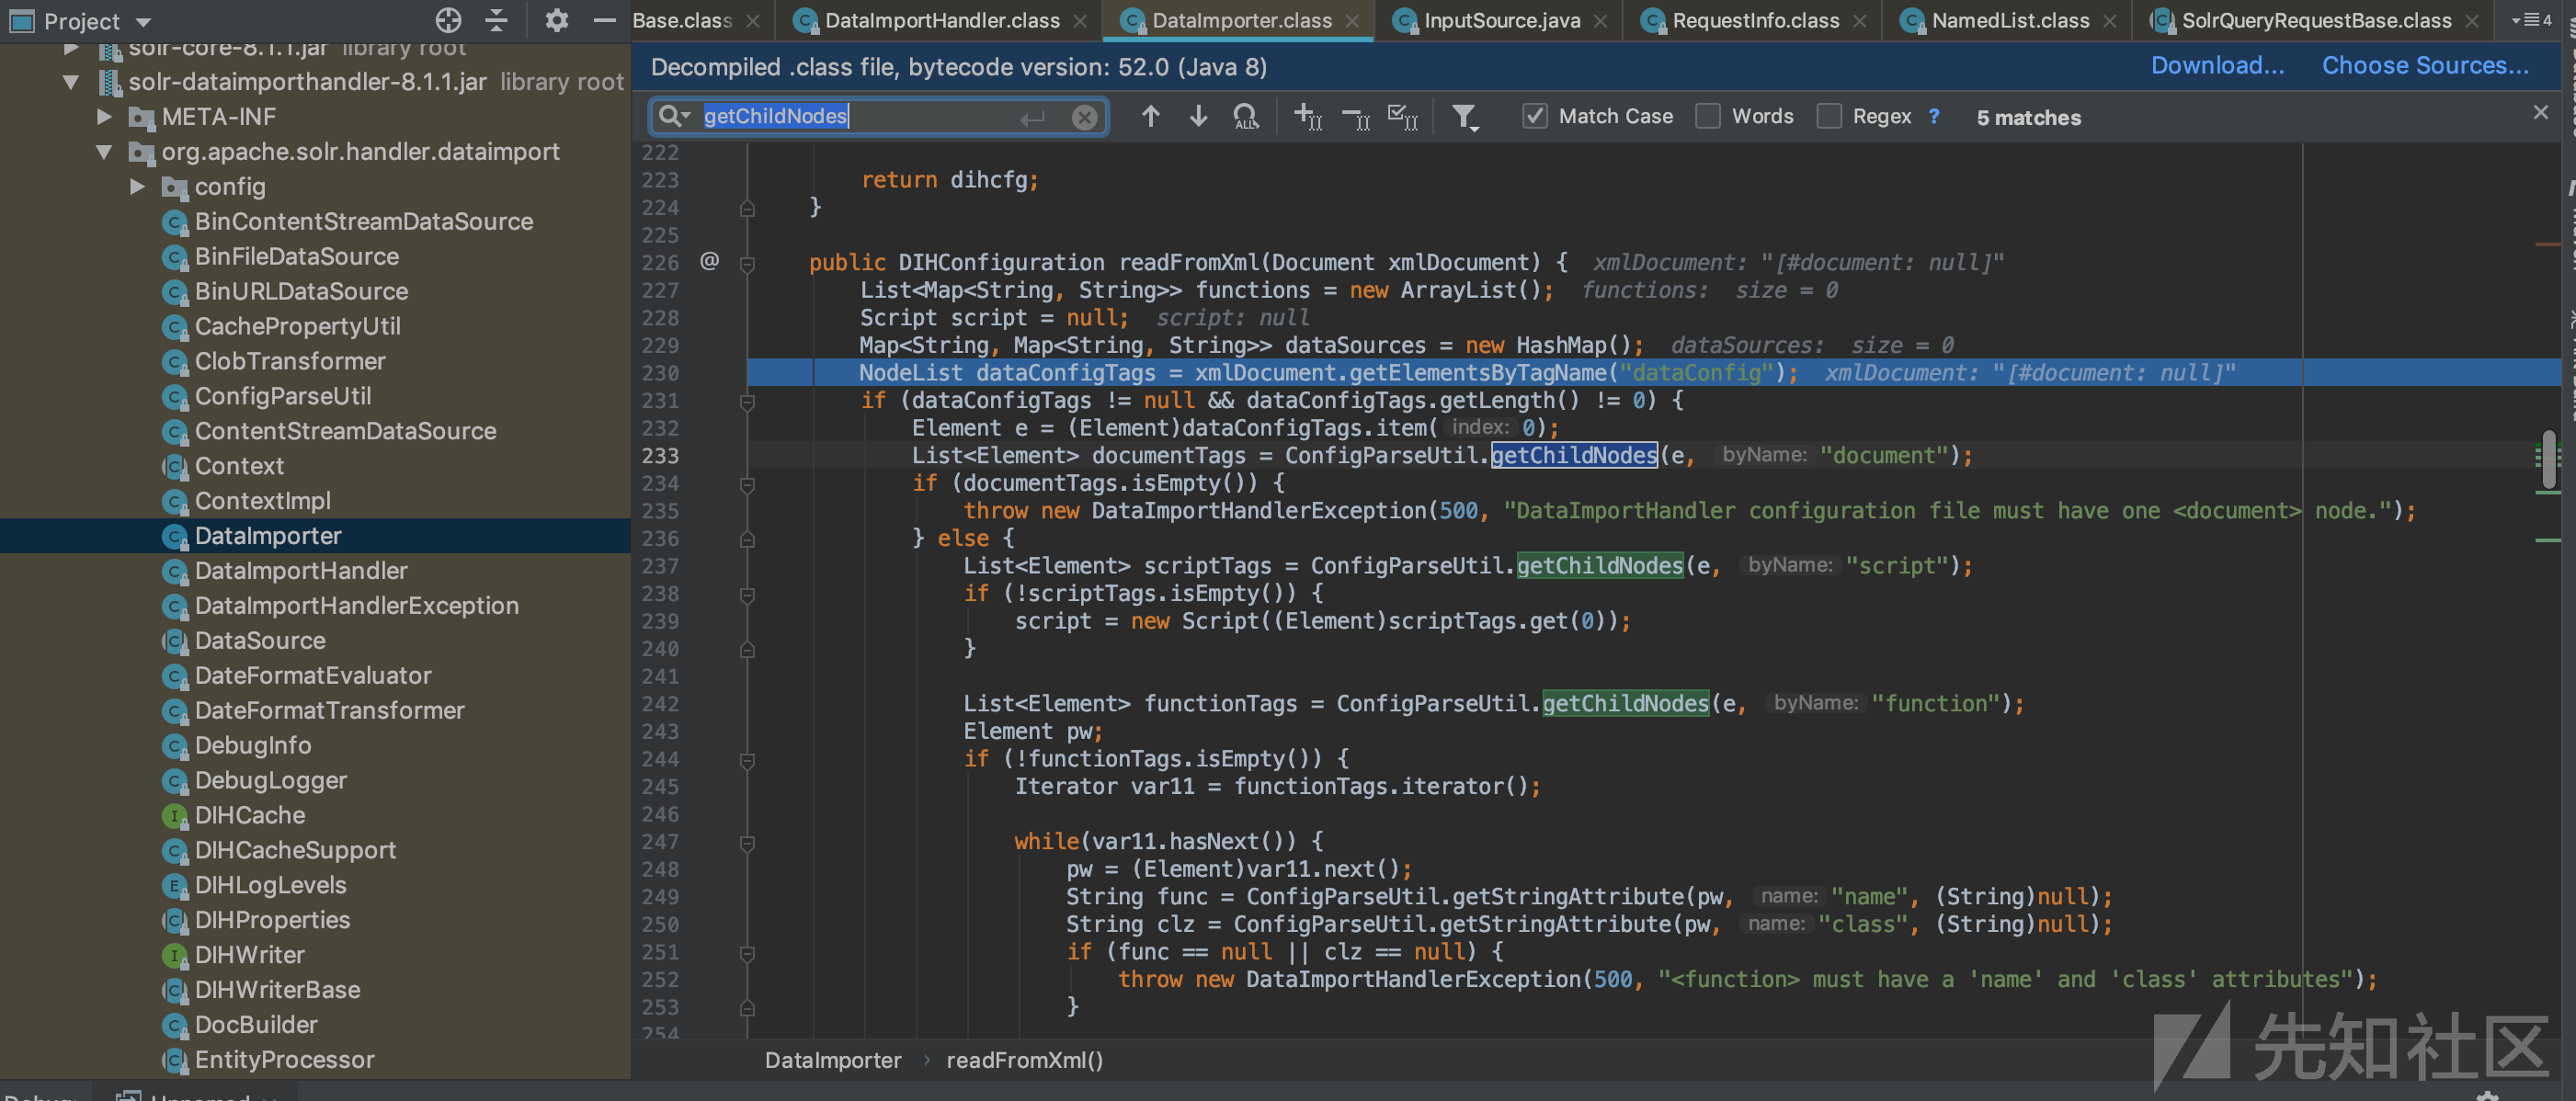Show hidden tabs list icon
2576x1101 pixels.
(2531, 20)
